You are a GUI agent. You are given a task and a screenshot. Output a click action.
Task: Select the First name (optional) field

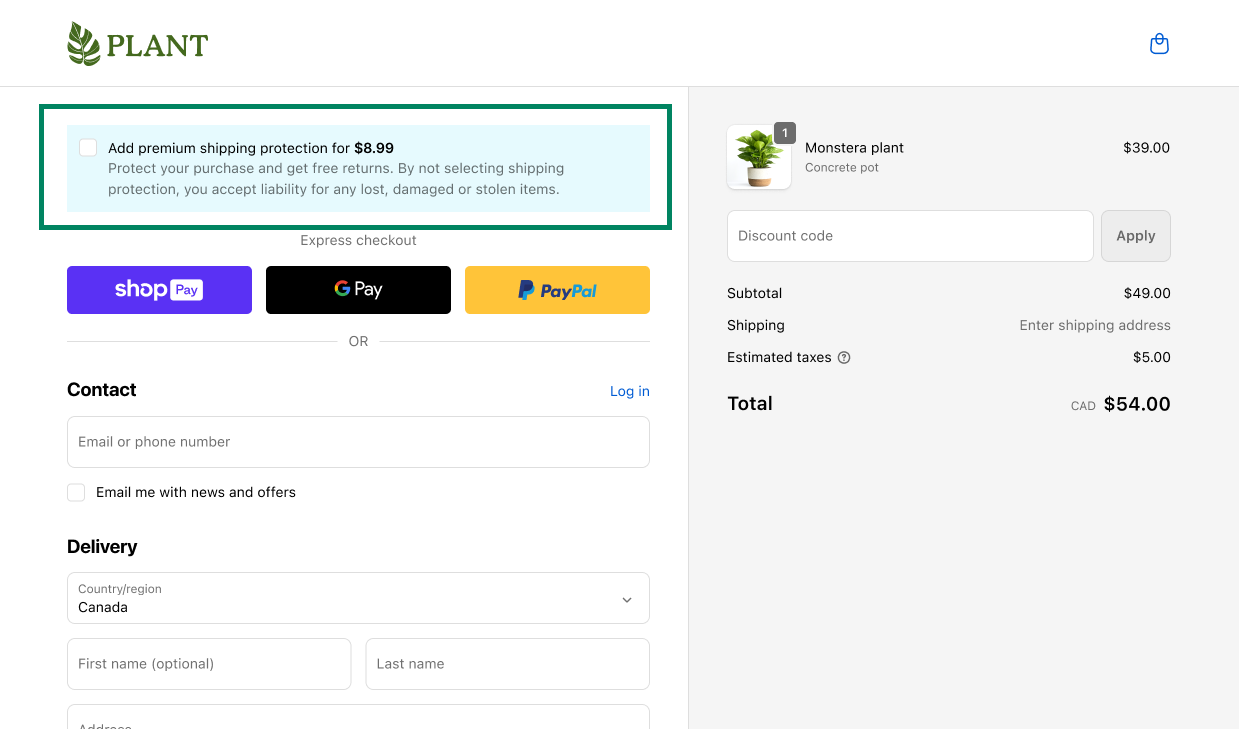coord(209,664)
